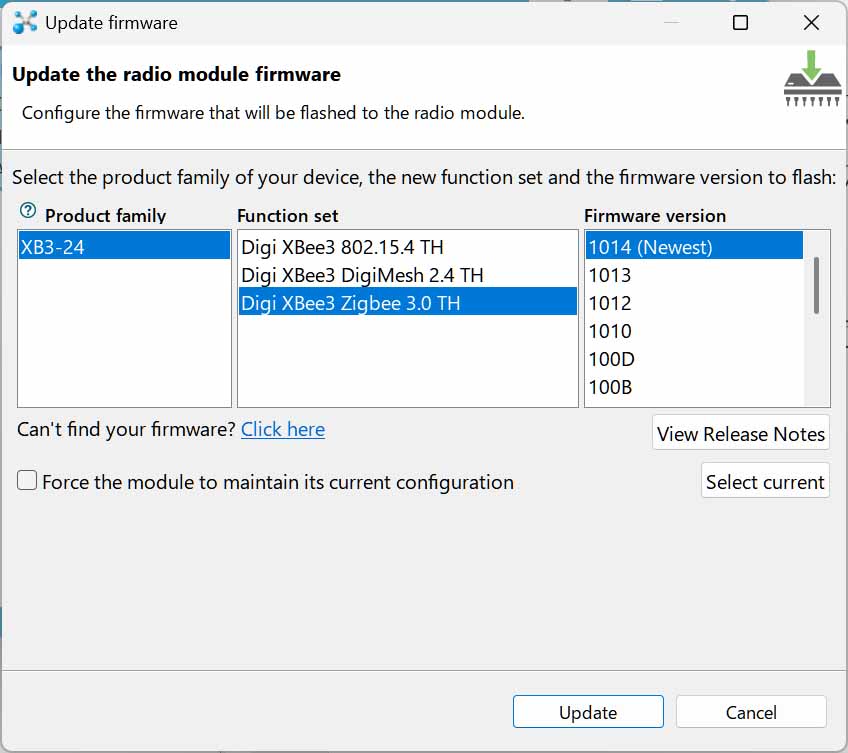The height and width of the screenshot is (753, 848).
Task: Select Digi XBee3 802.15.4 TH function set
Action: coord(407,247)
